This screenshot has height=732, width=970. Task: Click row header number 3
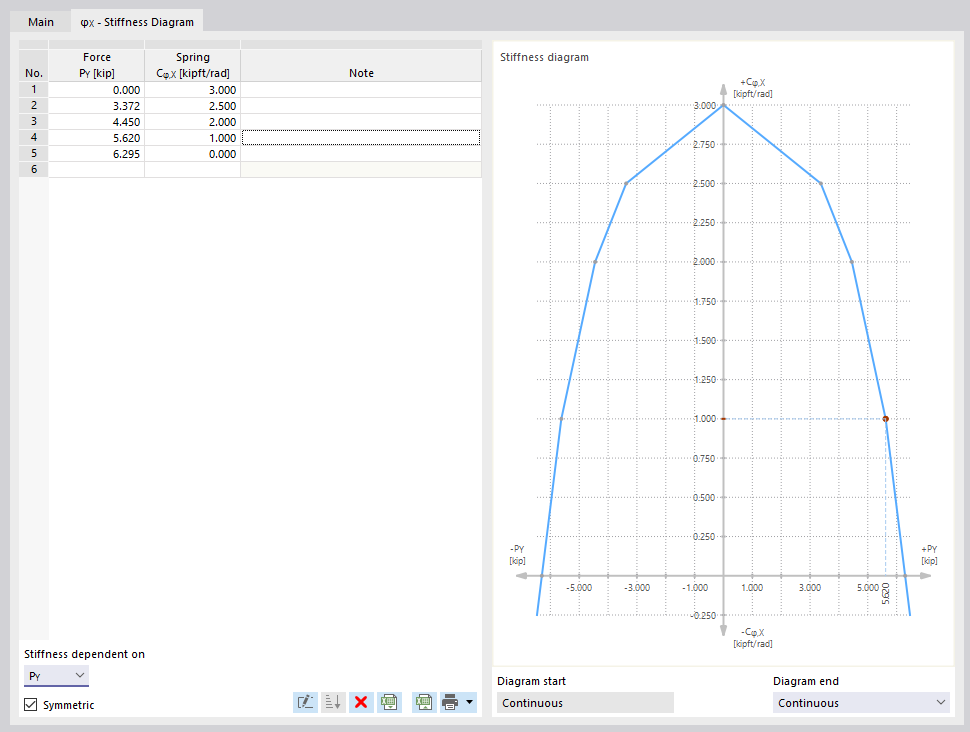pyautogui.click(x=33, y=122)
